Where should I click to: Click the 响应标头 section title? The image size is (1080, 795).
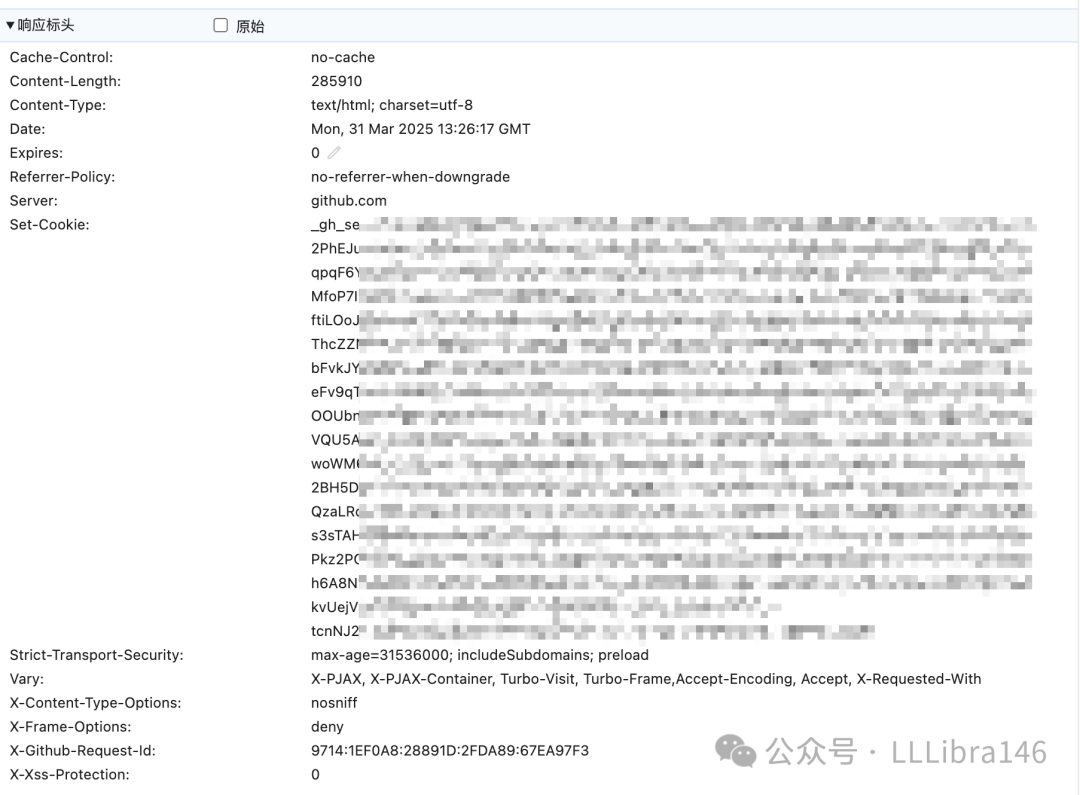point(45,25)
